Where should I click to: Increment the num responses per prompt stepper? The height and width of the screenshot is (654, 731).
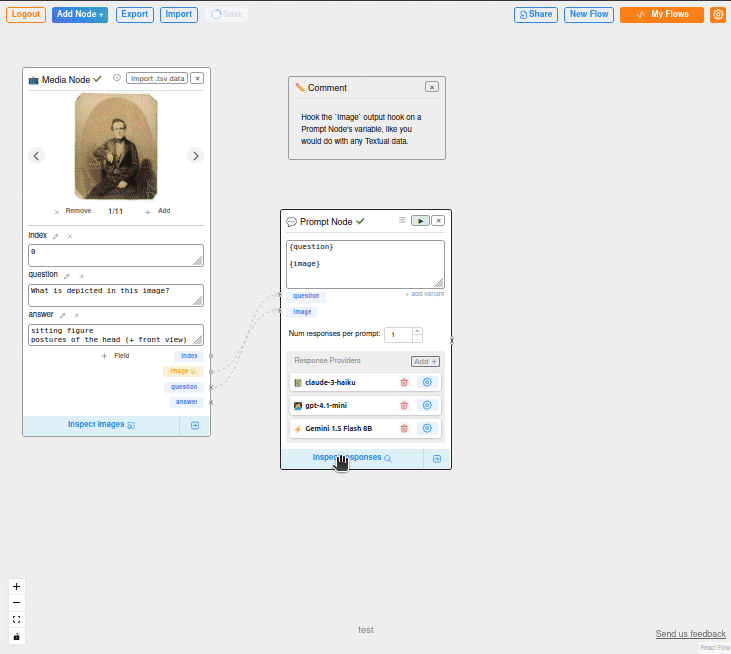[x=417, y=330]
